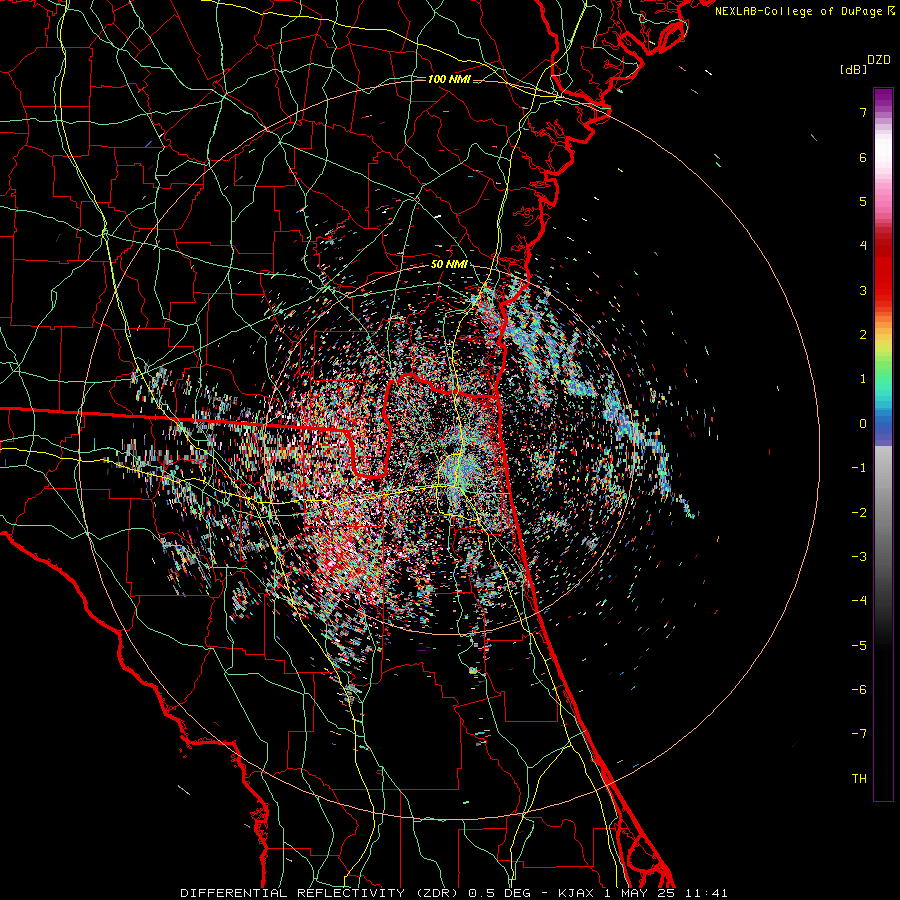This screenshot has width=900, height=900.
Task: Click the 4 value on color scale
Action: click(x=863, y=246)
